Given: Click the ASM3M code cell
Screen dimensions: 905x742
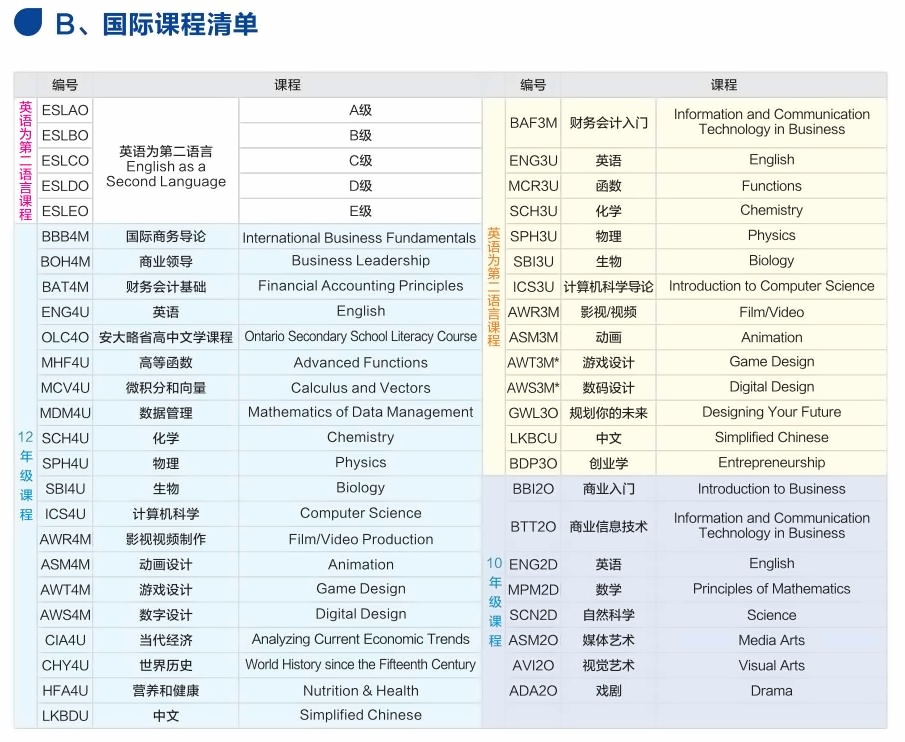Looking at the screenshot, I should coord(533,338).
